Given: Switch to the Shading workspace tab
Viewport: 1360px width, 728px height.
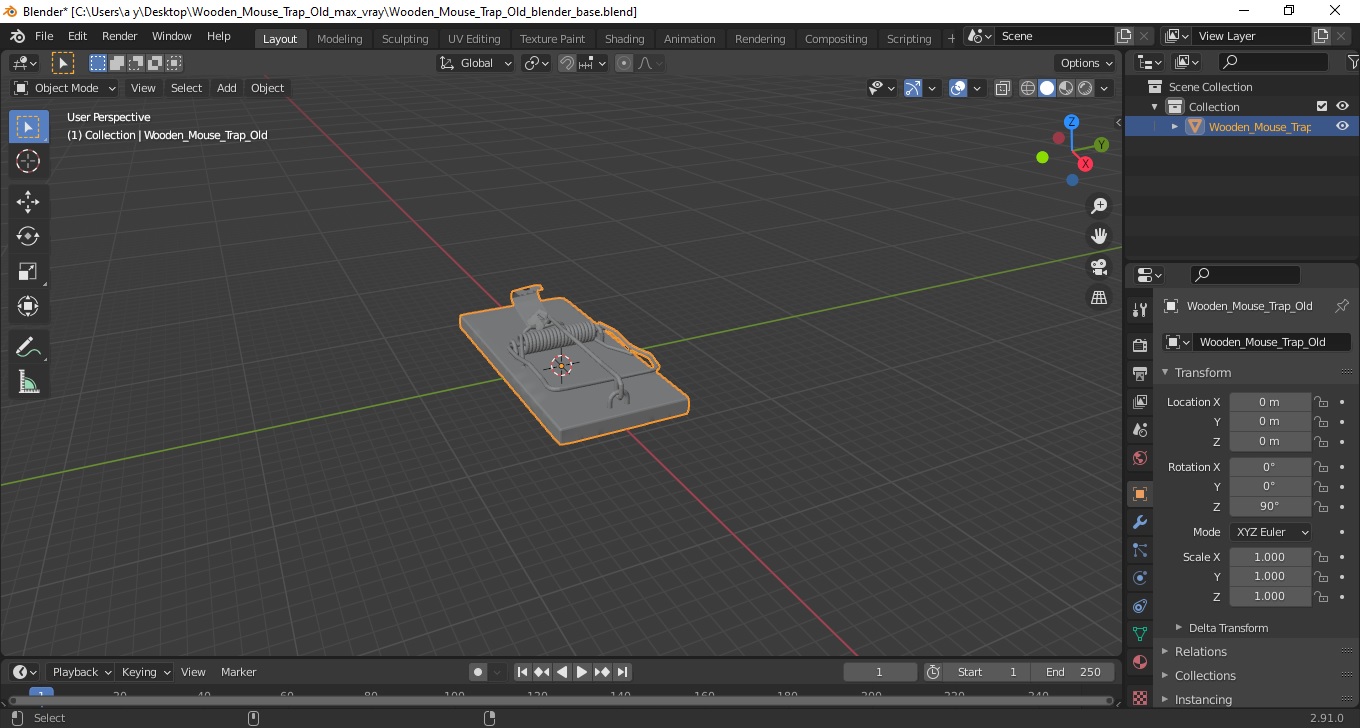Looking at the screenshot, I should [x=624, y=39].
